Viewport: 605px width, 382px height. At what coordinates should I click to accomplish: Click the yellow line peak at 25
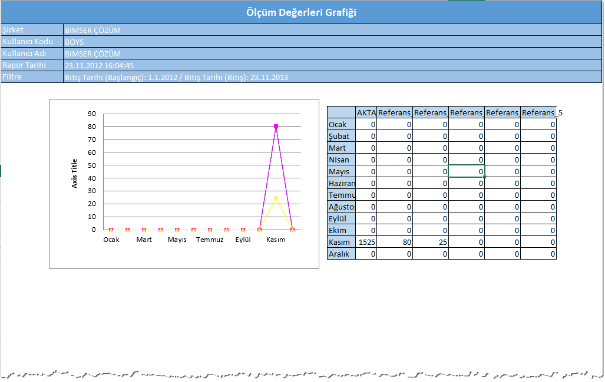tap(276, 197)
